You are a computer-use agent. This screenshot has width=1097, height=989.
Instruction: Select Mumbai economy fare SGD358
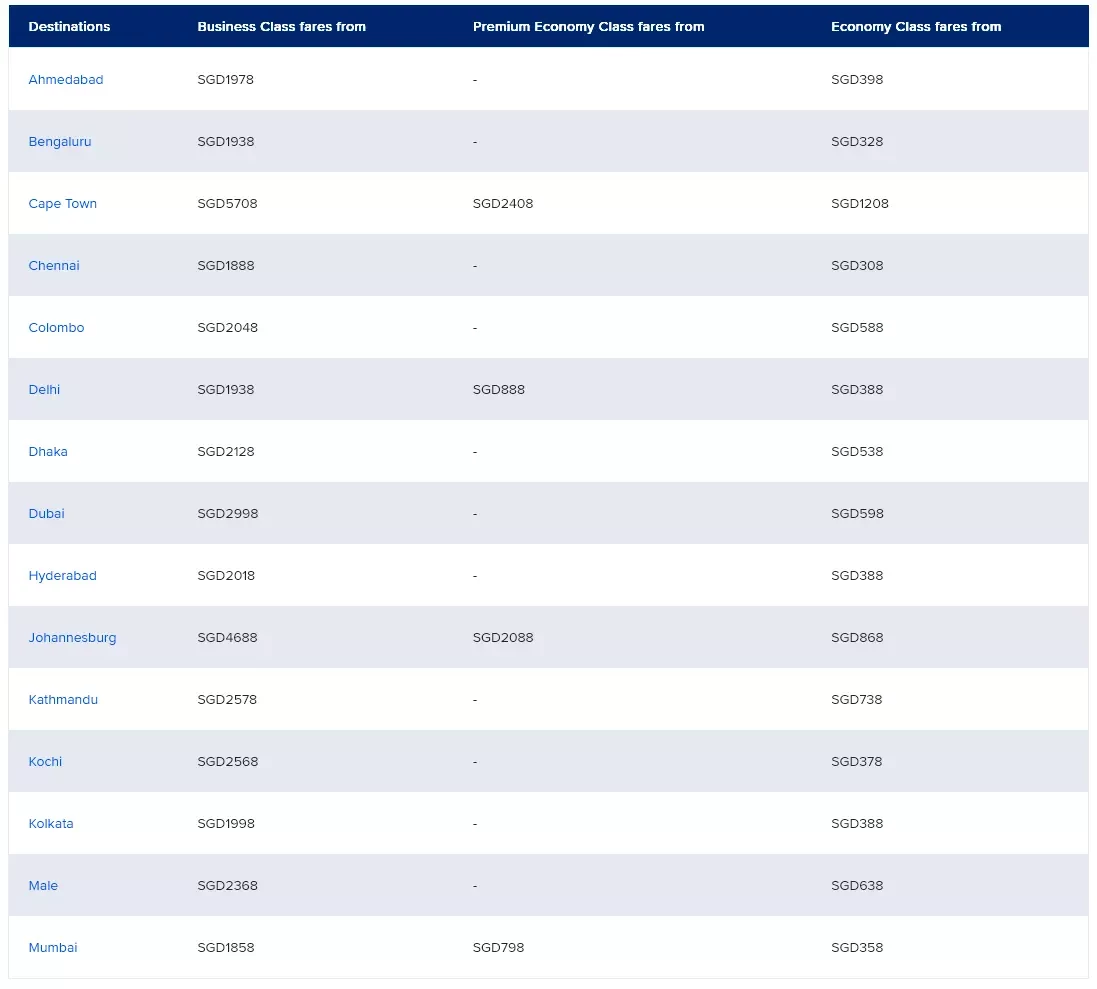857,948
